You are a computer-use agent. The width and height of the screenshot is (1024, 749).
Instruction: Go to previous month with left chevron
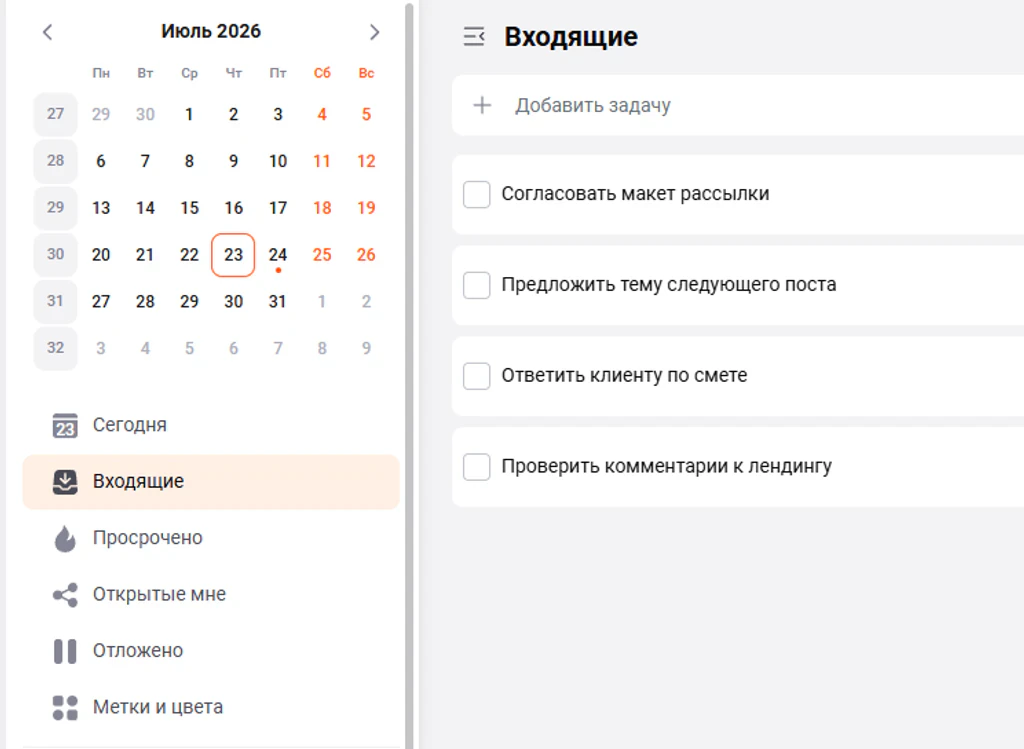pos(47,32)
